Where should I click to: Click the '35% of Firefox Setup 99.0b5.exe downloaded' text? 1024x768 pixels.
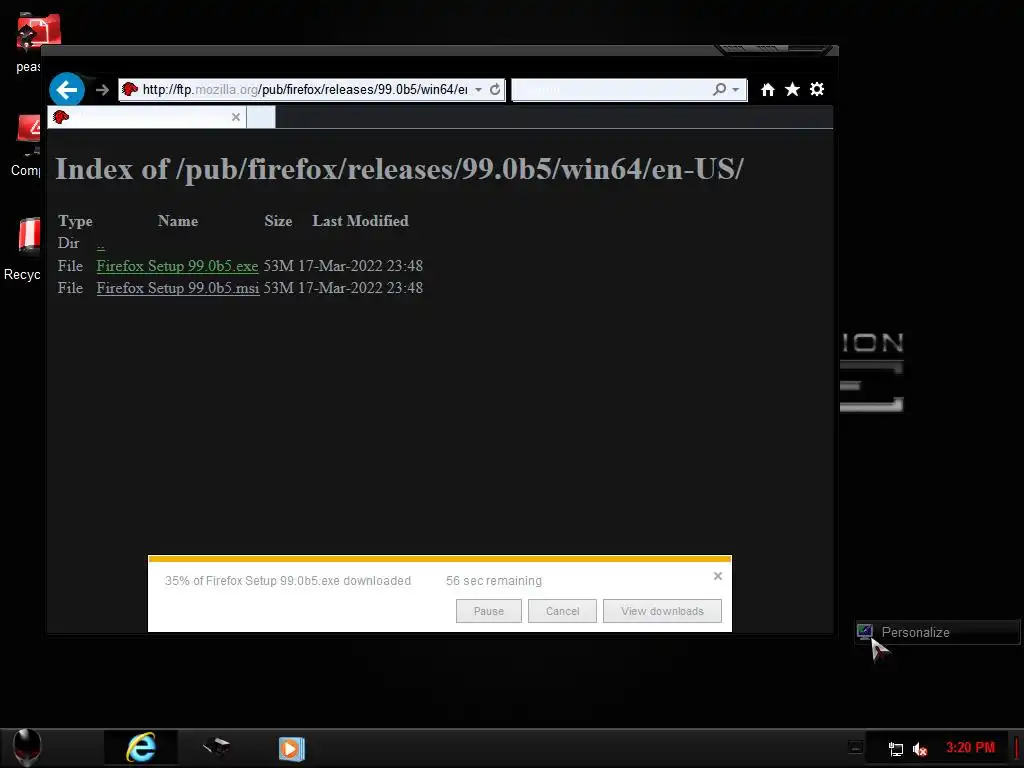[287, 581]
